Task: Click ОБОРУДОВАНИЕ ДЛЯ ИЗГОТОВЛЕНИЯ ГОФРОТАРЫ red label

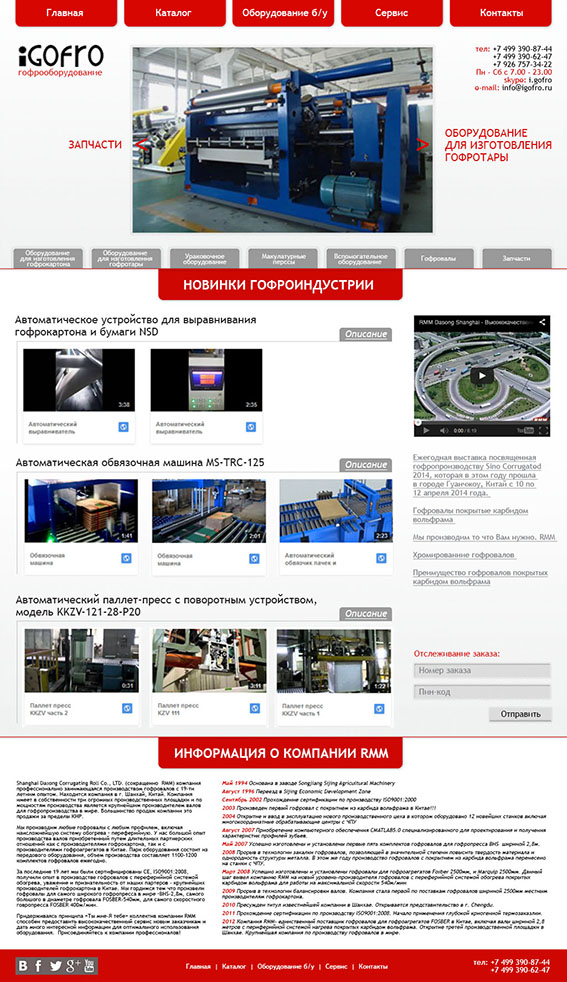Action: pyautogui.click(x=498, y=145)
